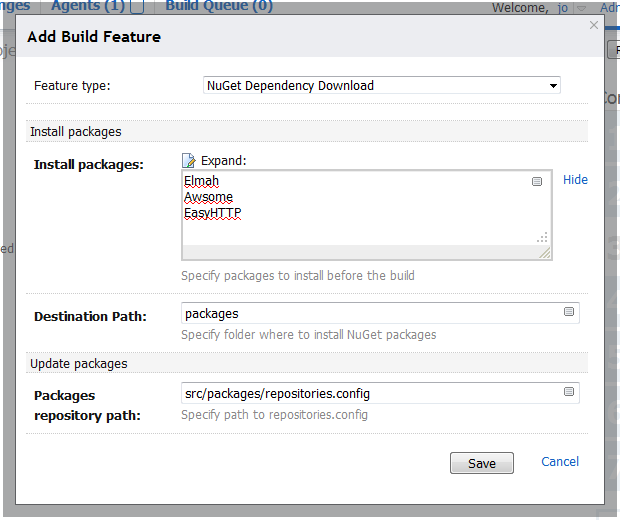Screen dimensions: 620x520
Task: Grab the textarea resize handle corner
Action: (544, 253)
